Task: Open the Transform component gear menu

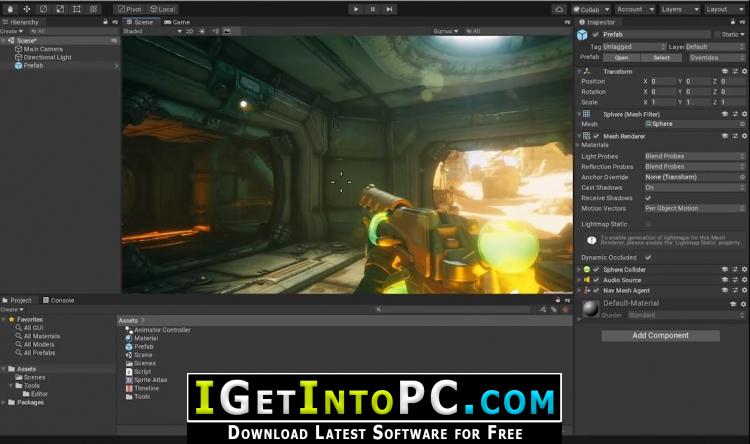Action: coord(744,71)
